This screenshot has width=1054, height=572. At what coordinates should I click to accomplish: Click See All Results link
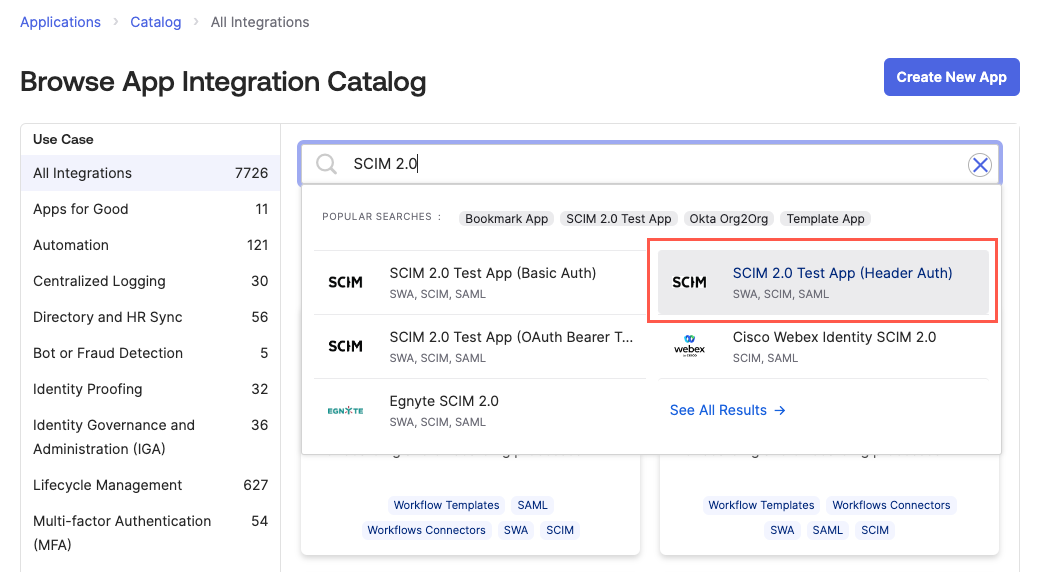(727, 410)
